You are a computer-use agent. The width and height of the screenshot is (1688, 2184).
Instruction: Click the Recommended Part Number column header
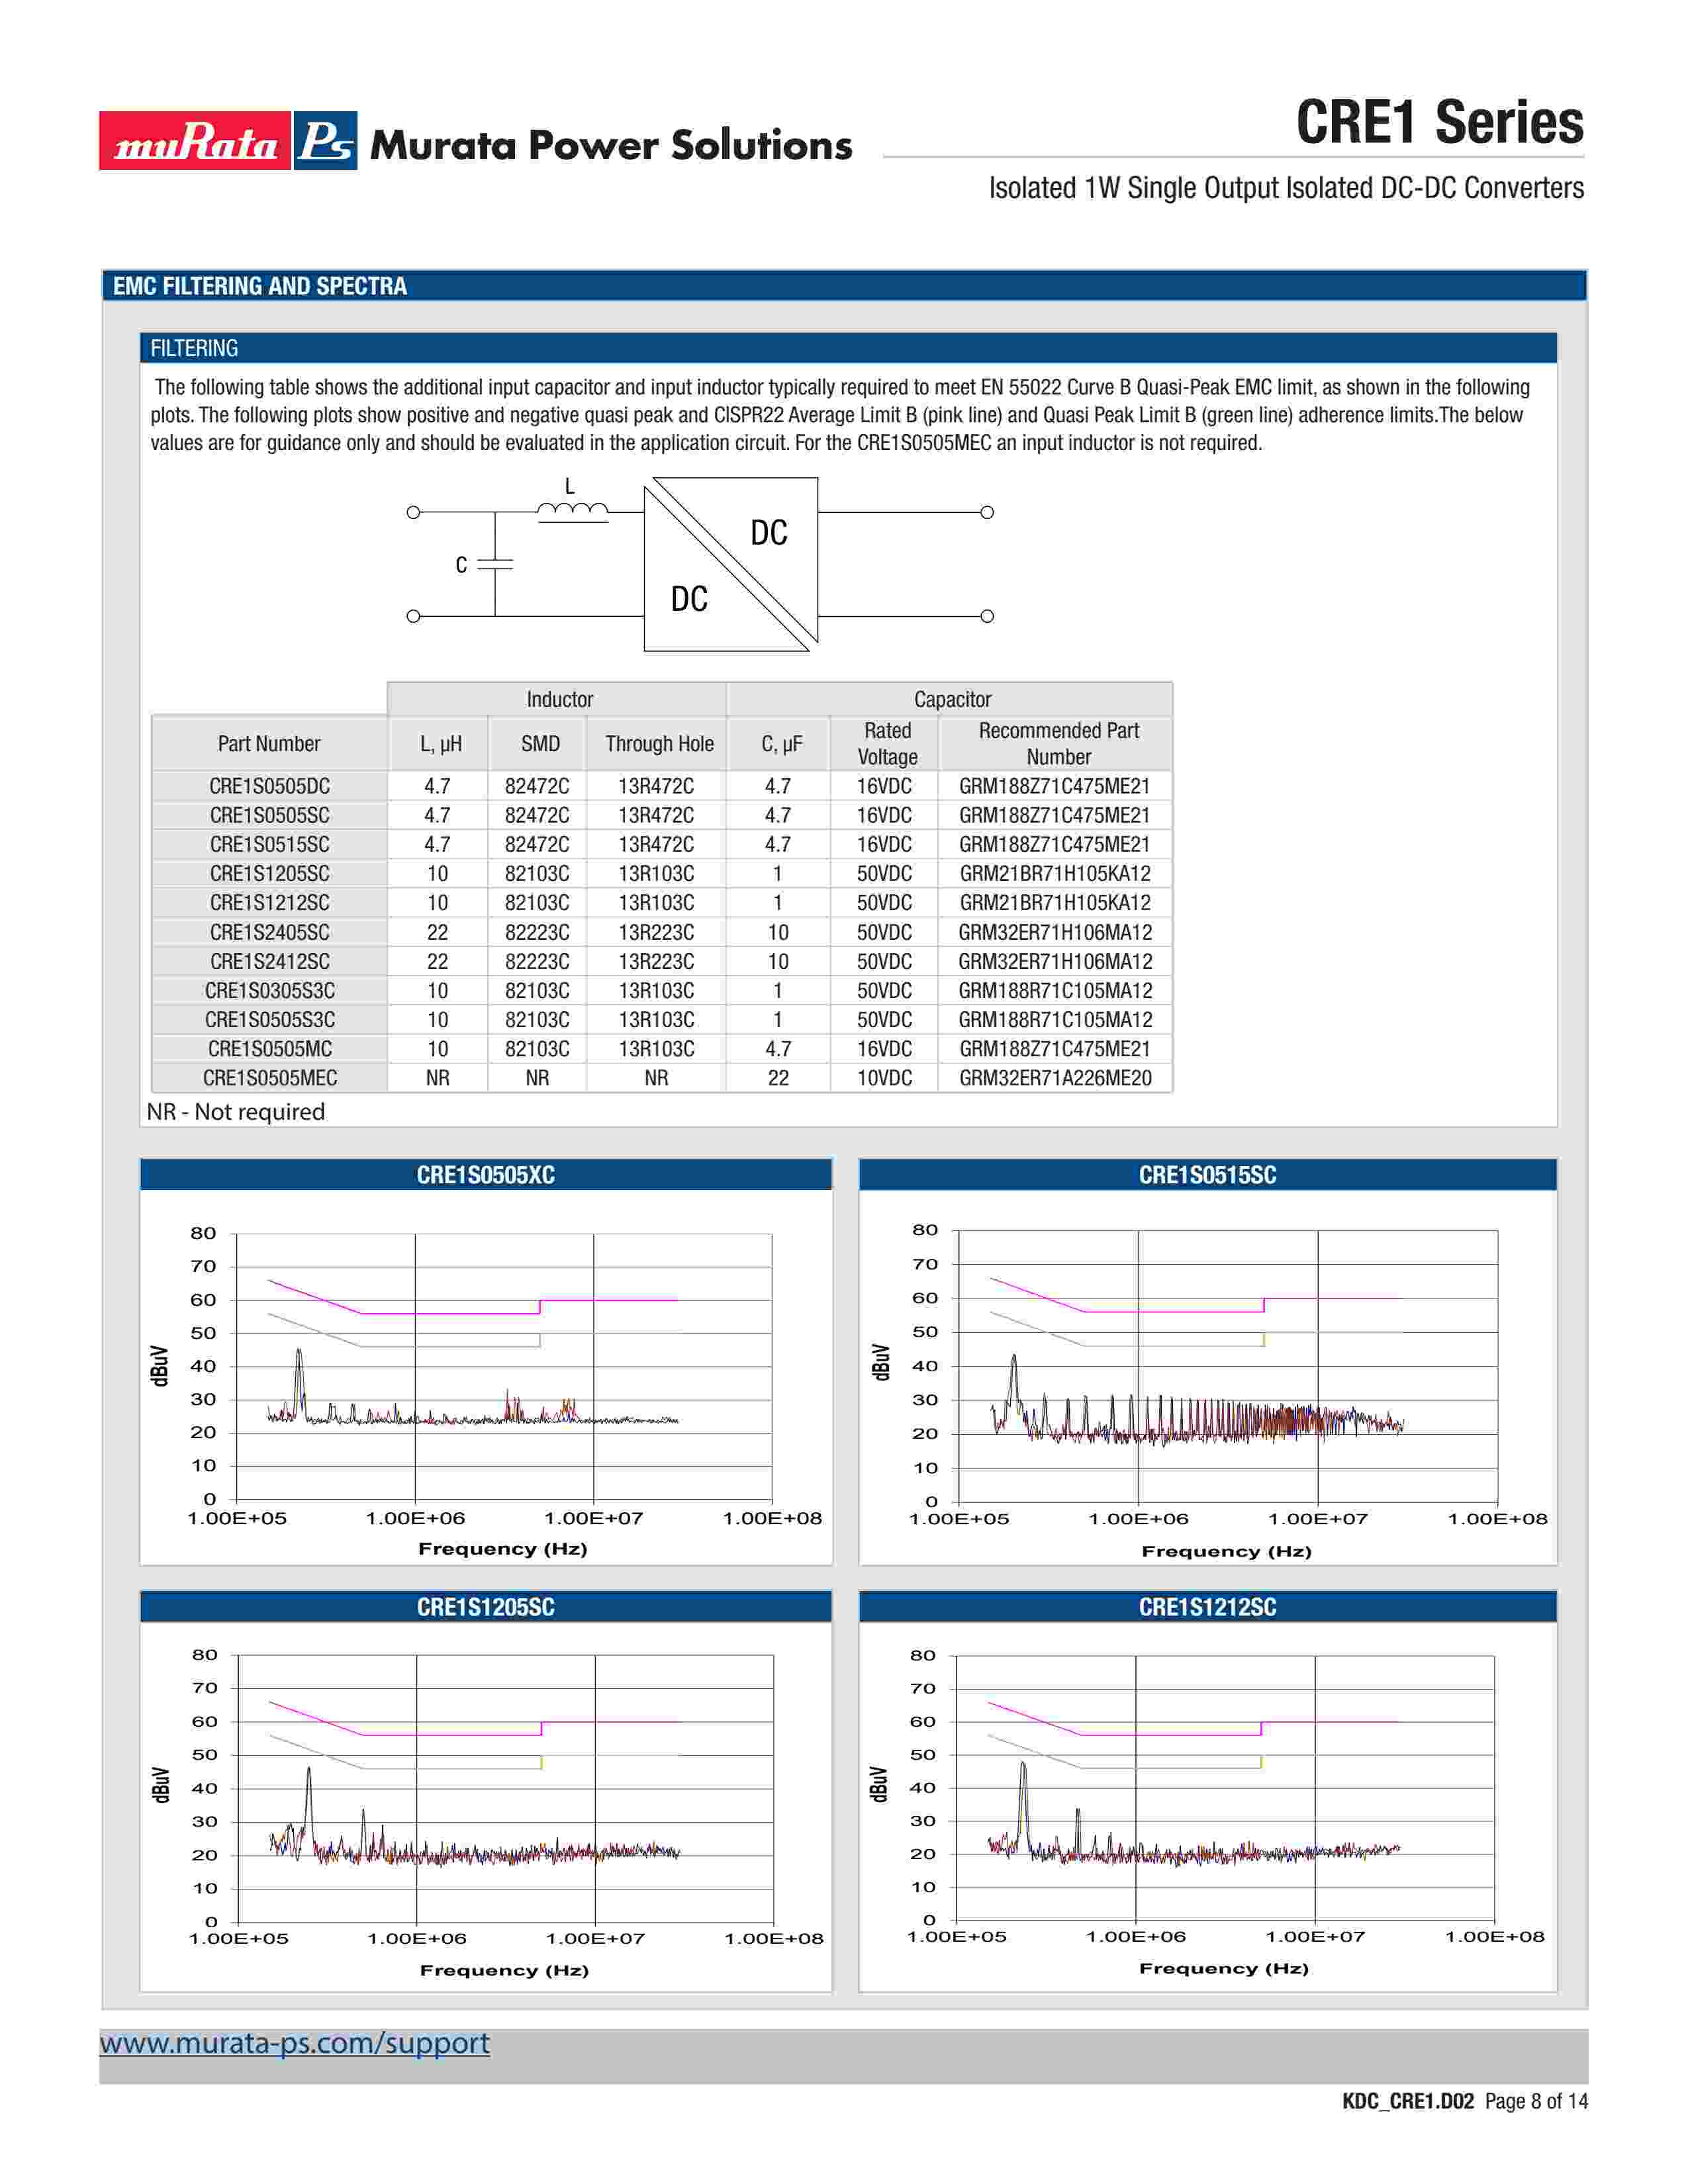coord(1058,743)
